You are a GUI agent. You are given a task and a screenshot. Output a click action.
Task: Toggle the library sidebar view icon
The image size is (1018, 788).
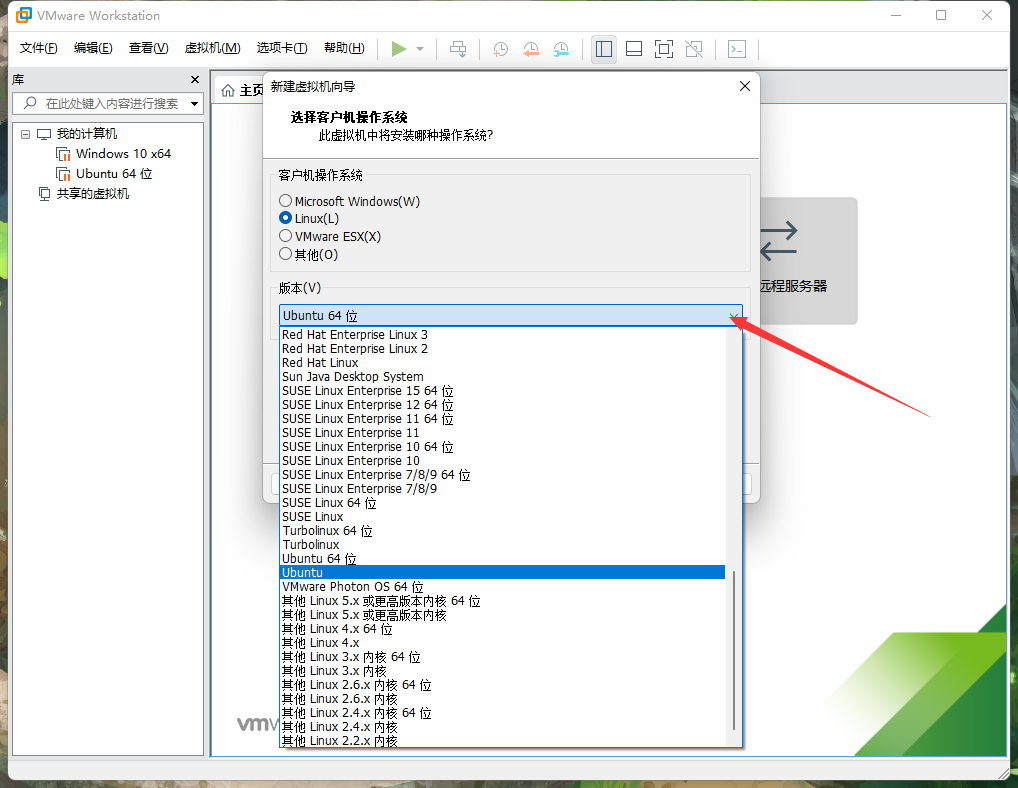[604, 49]
